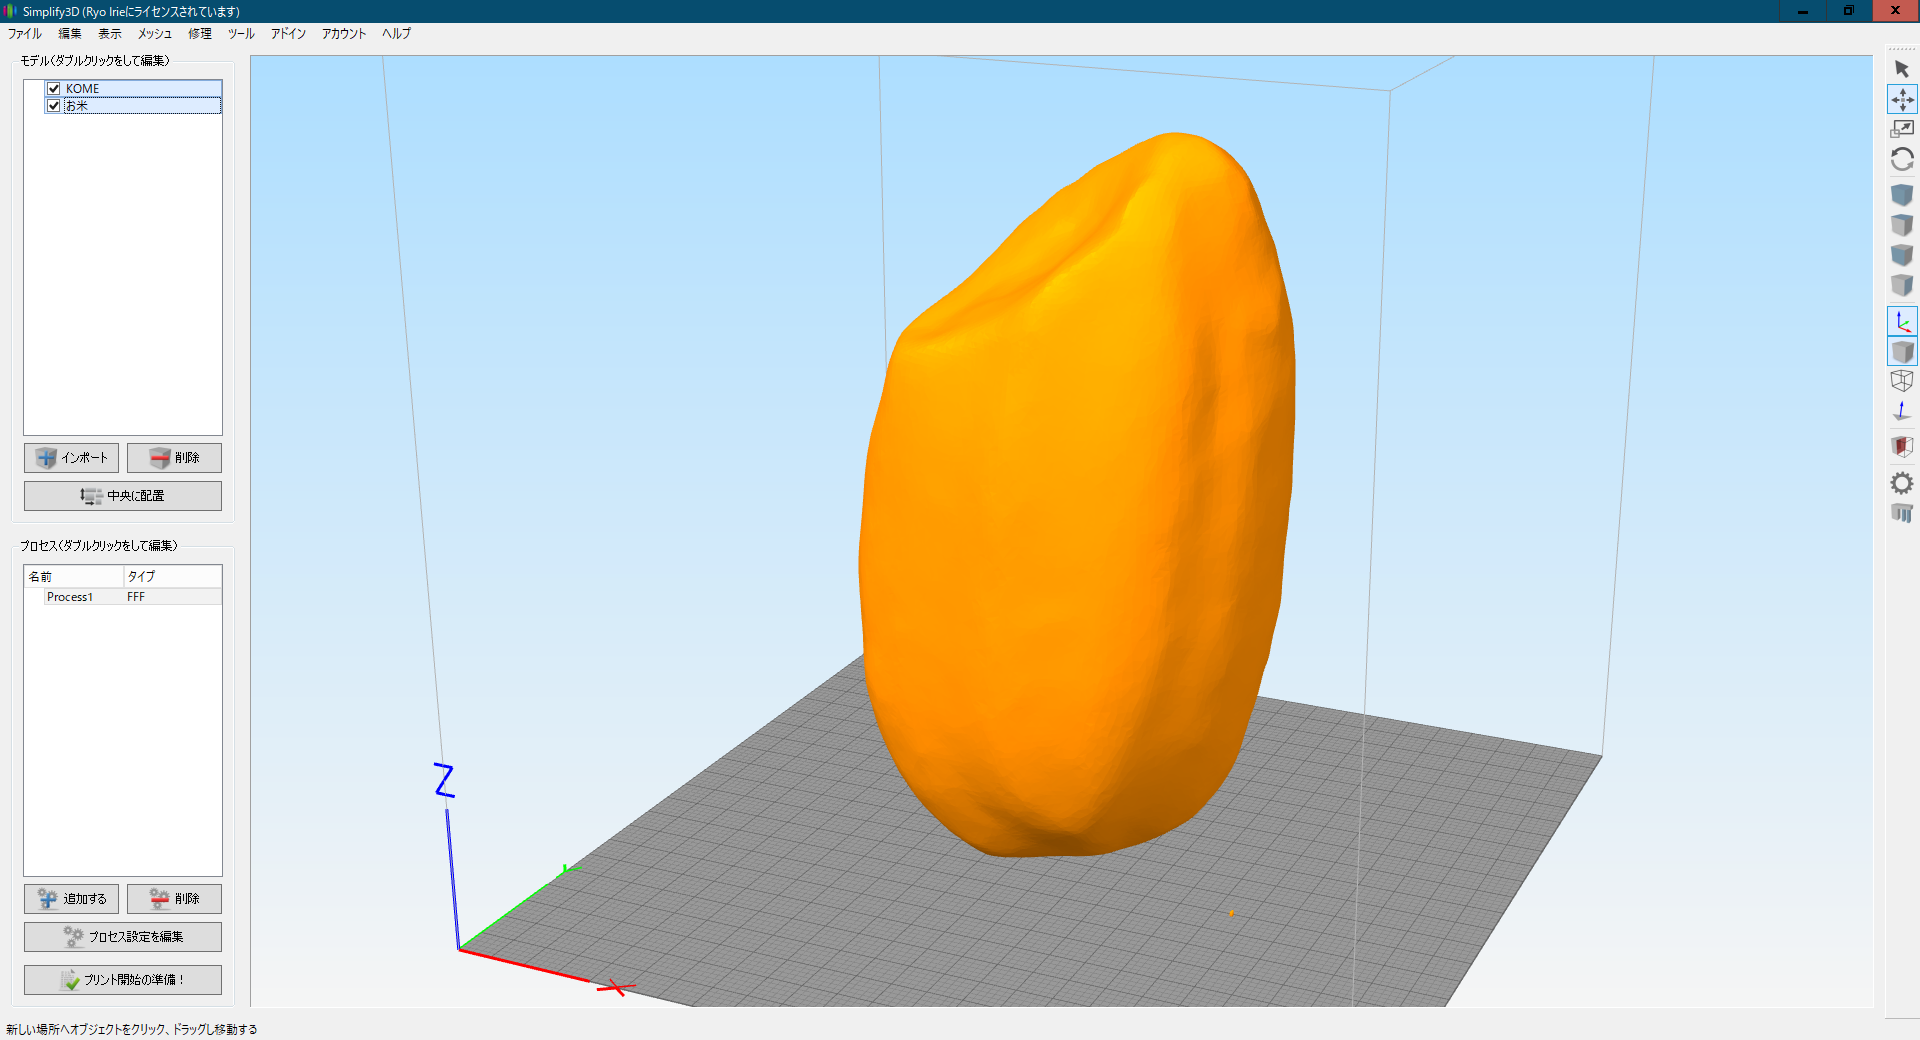The width and height of the screenshot is (1920, 1040).
Task: Toggle solid model rendering
Action: pyautogui.click(x=1902, y=351)
